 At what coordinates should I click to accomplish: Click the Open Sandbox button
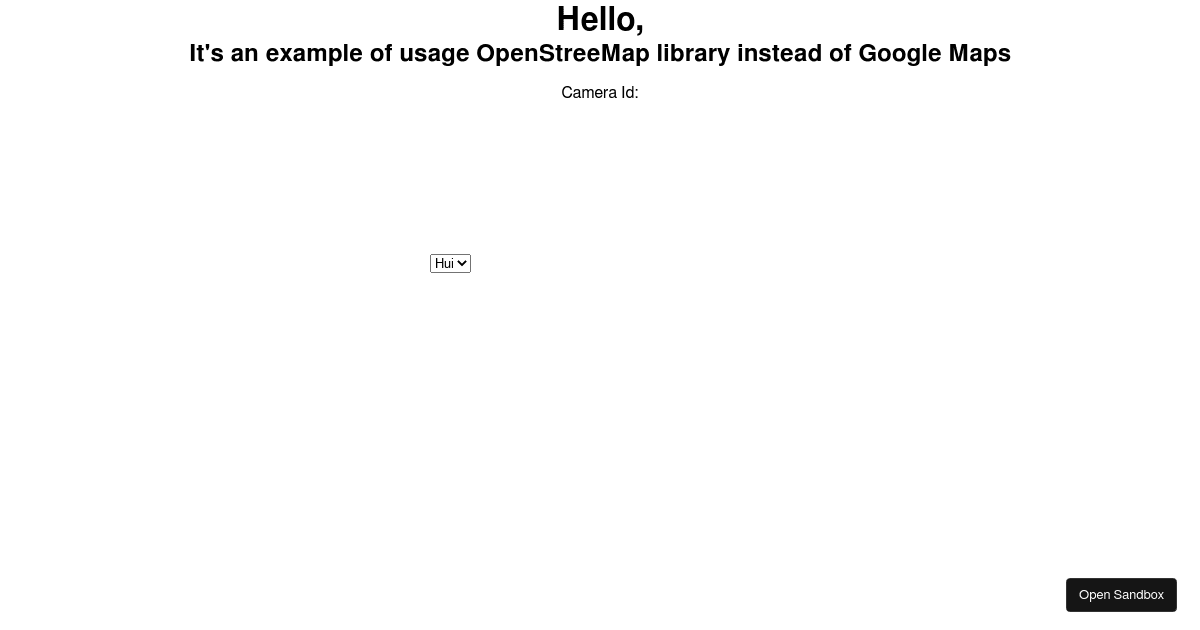click(x=1121, y=594)
